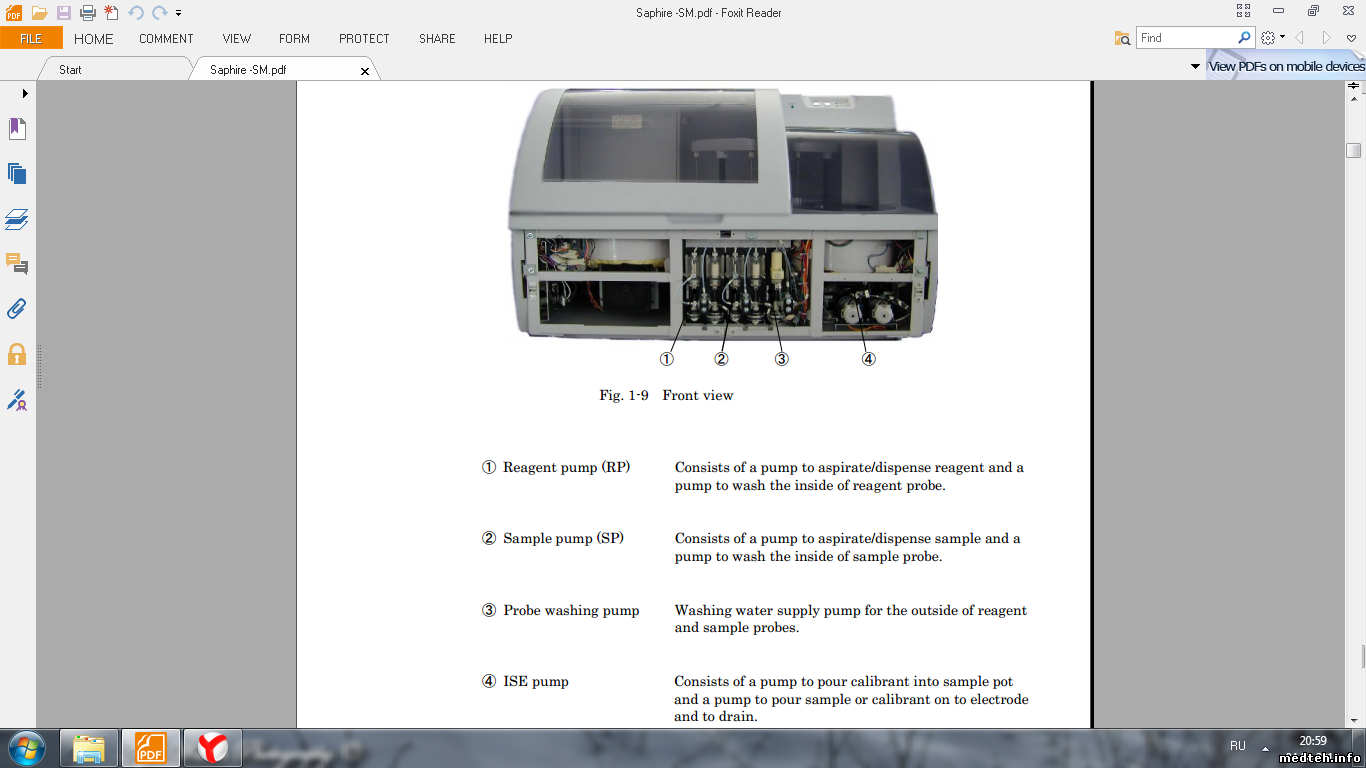This screenshot has width=1366, height=768.
Task: Open the Security lock panel
Action: tap(17, 354)
